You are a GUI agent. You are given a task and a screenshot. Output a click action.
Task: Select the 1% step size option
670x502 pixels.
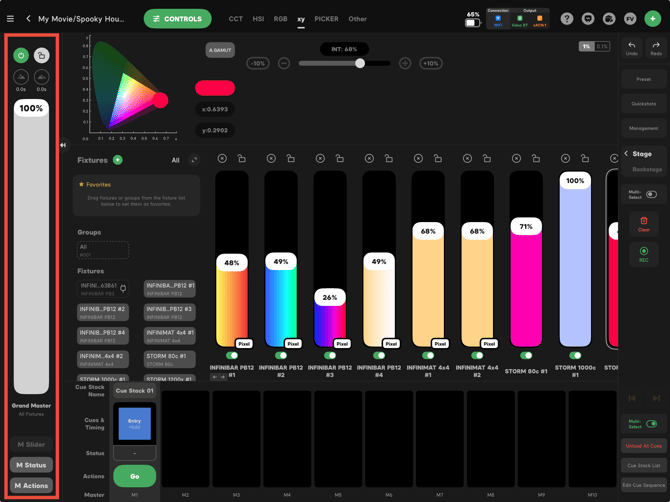point(587,46)
